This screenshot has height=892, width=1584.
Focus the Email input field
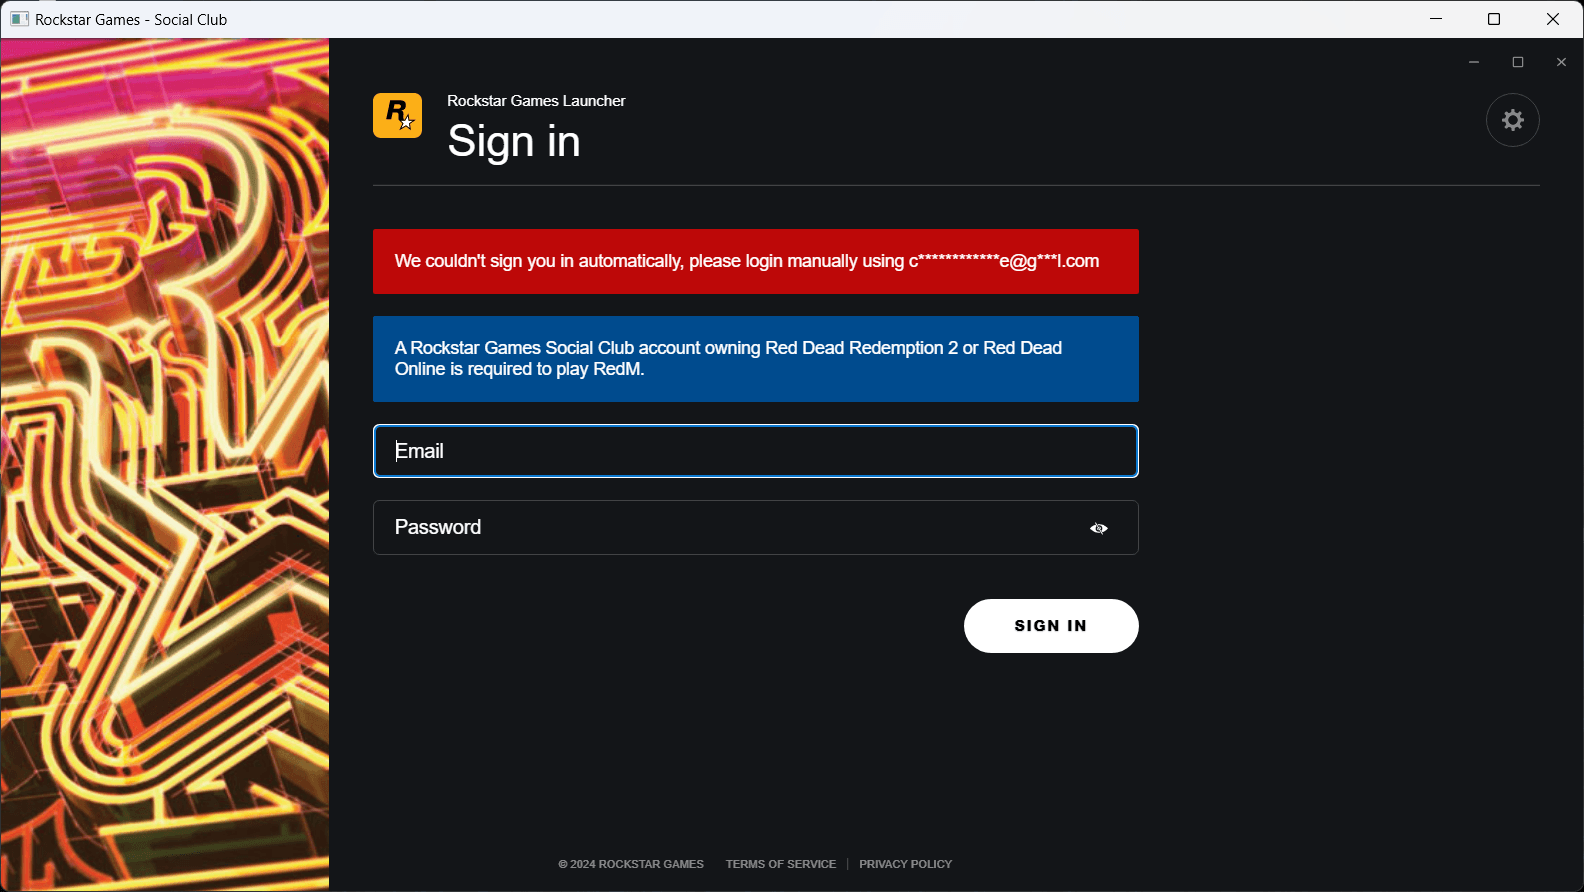(x=755, y=451)
